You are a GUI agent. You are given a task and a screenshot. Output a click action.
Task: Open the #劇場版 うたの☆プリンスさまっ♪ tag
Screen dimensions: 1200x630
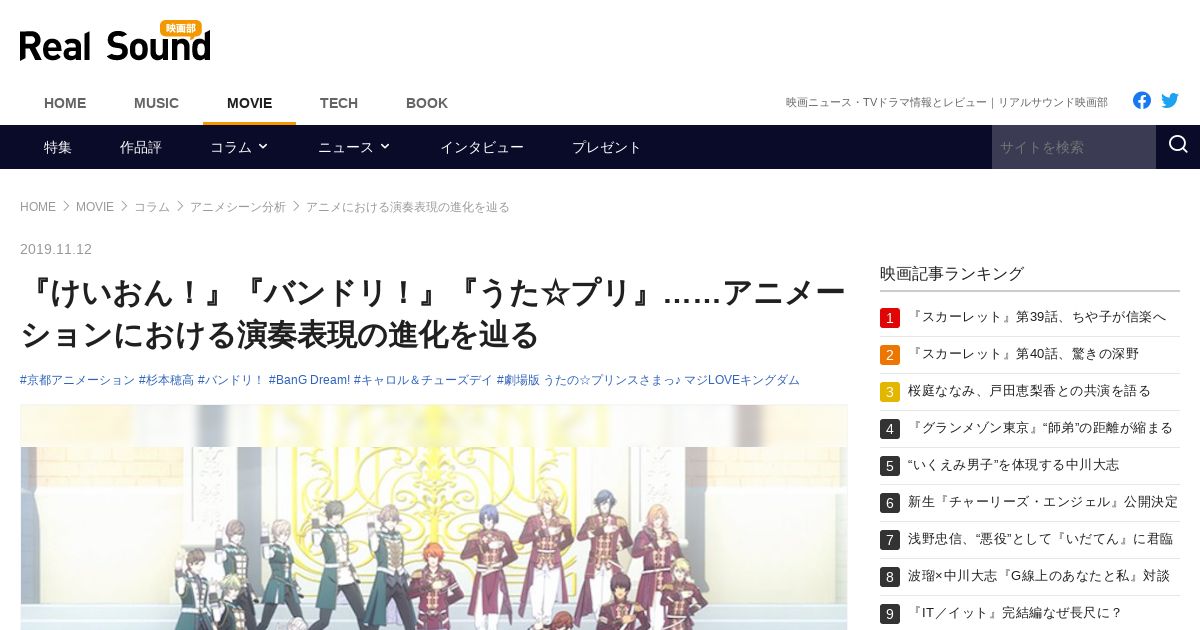[648, 380]
